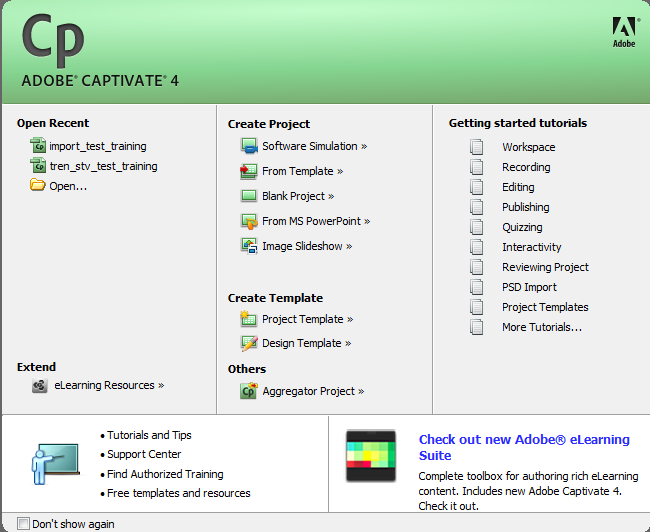Open the Workspace tutorial

point(529,147)
